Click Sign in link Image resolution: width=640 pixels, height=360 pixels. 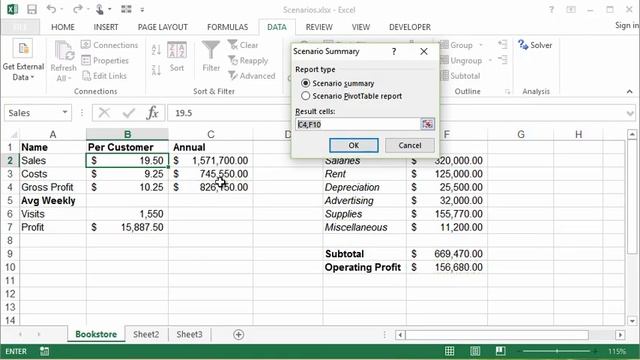click(x=627, y=25)
